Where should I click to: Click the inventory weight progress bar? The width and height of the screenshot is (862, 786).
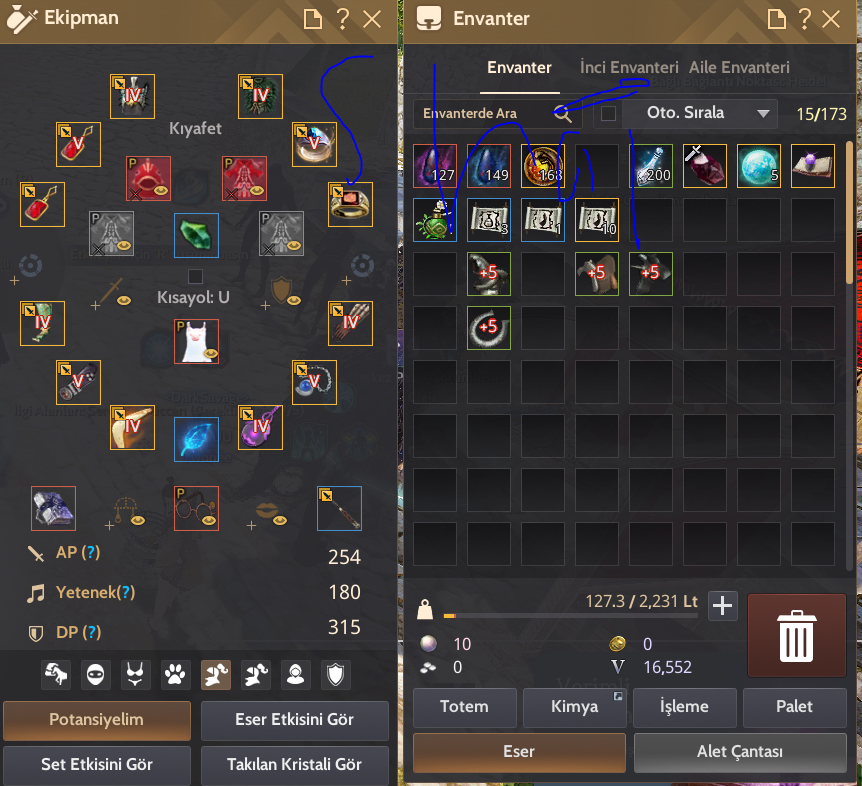[570, 616]
